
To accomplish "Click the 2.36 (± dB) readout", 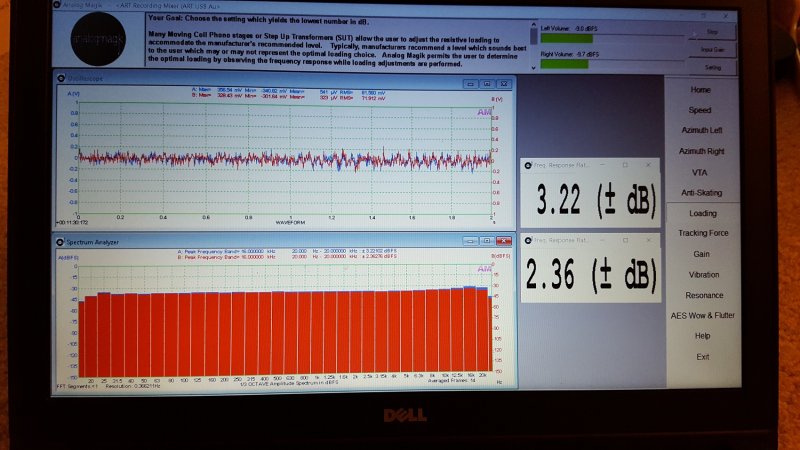I will tap(591, 274).
